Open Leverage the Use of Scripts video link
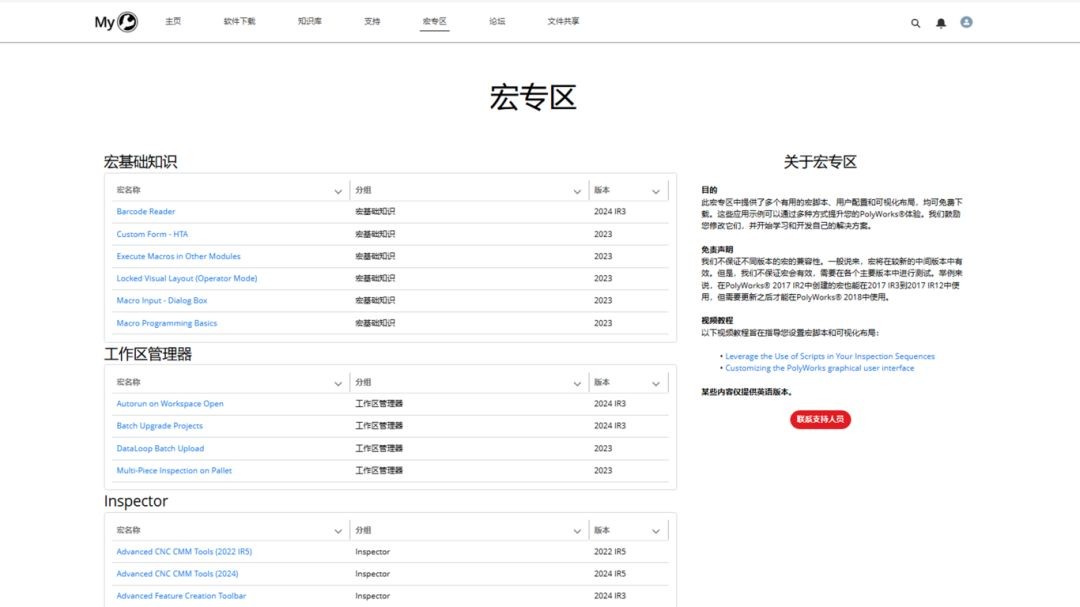This screenshot has height=607, width=1080. coord(830,356)
